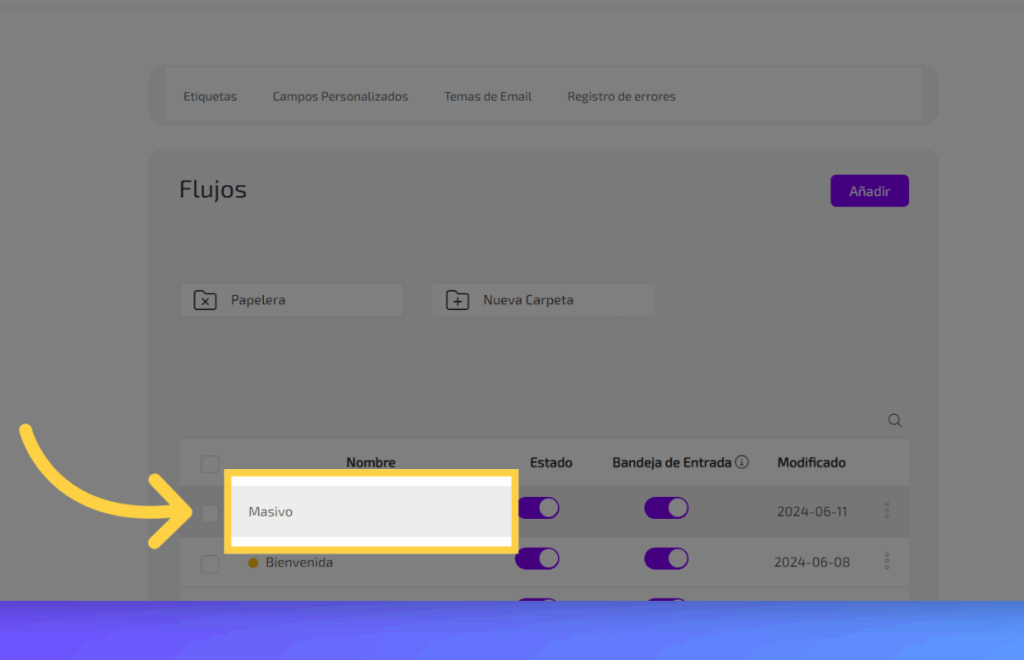Create a Nueva Carpeta folder
This screenshot has width=1024, height=660.
543,300
